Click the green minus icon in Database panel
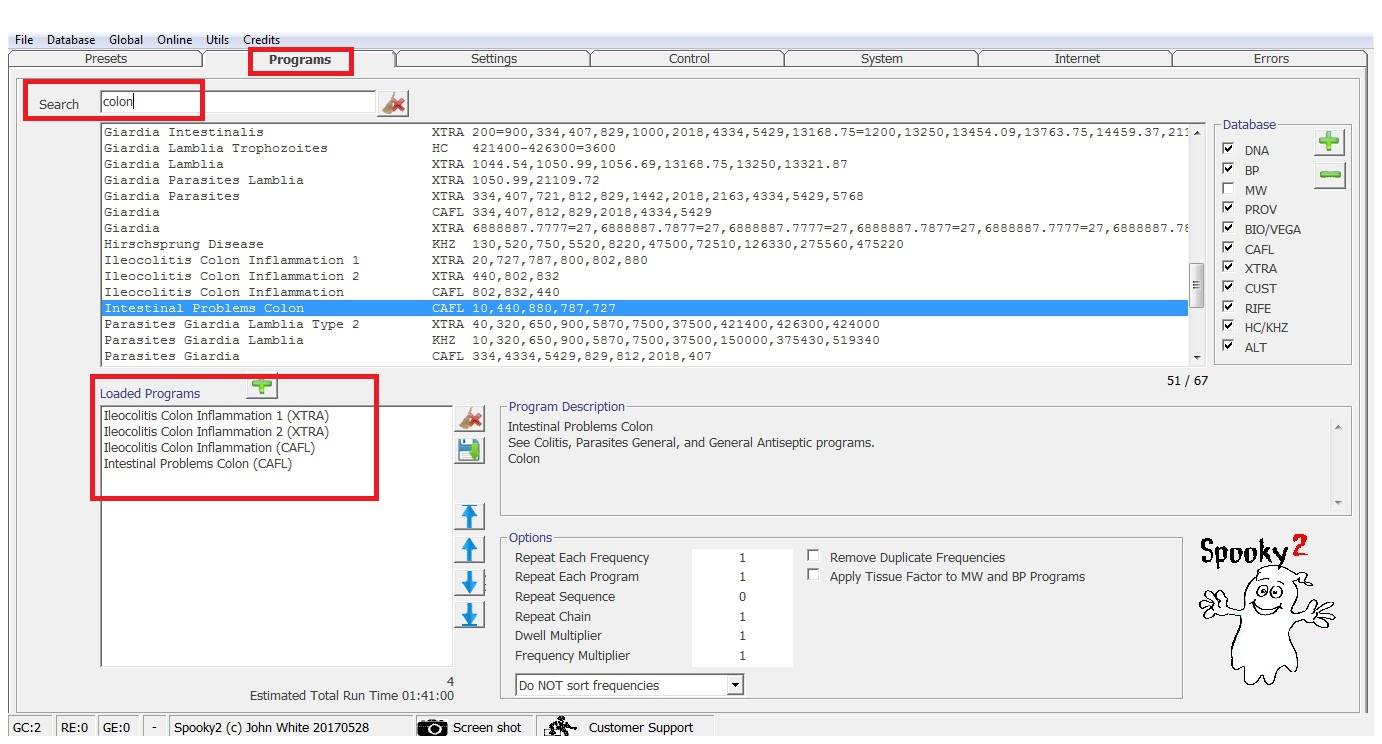Viewport: 1382px width, 744px height. (x=1328, y=175)
